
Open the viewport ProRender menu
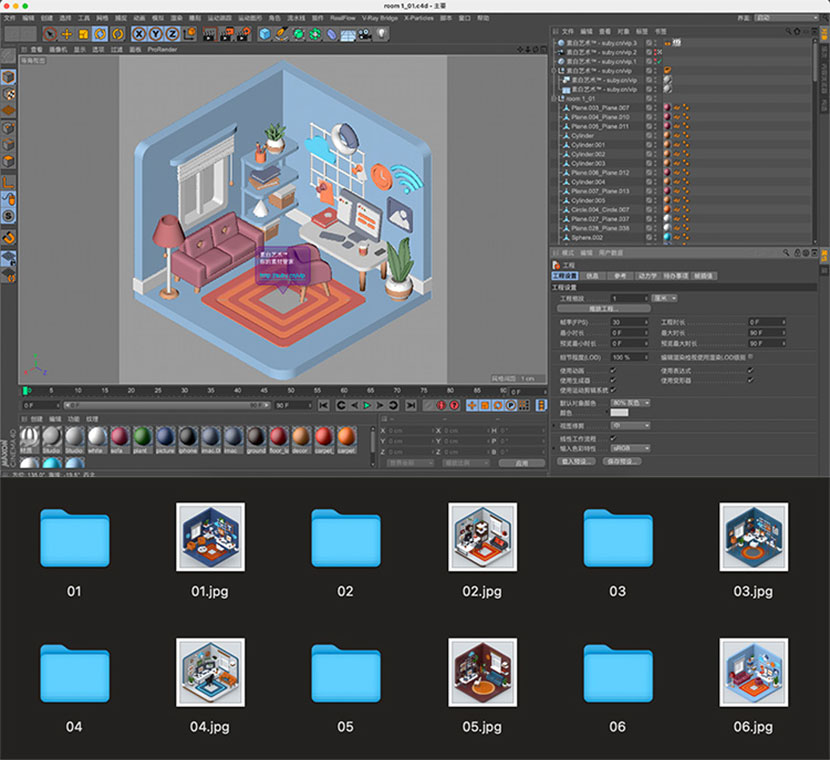[x=162, y=49]
